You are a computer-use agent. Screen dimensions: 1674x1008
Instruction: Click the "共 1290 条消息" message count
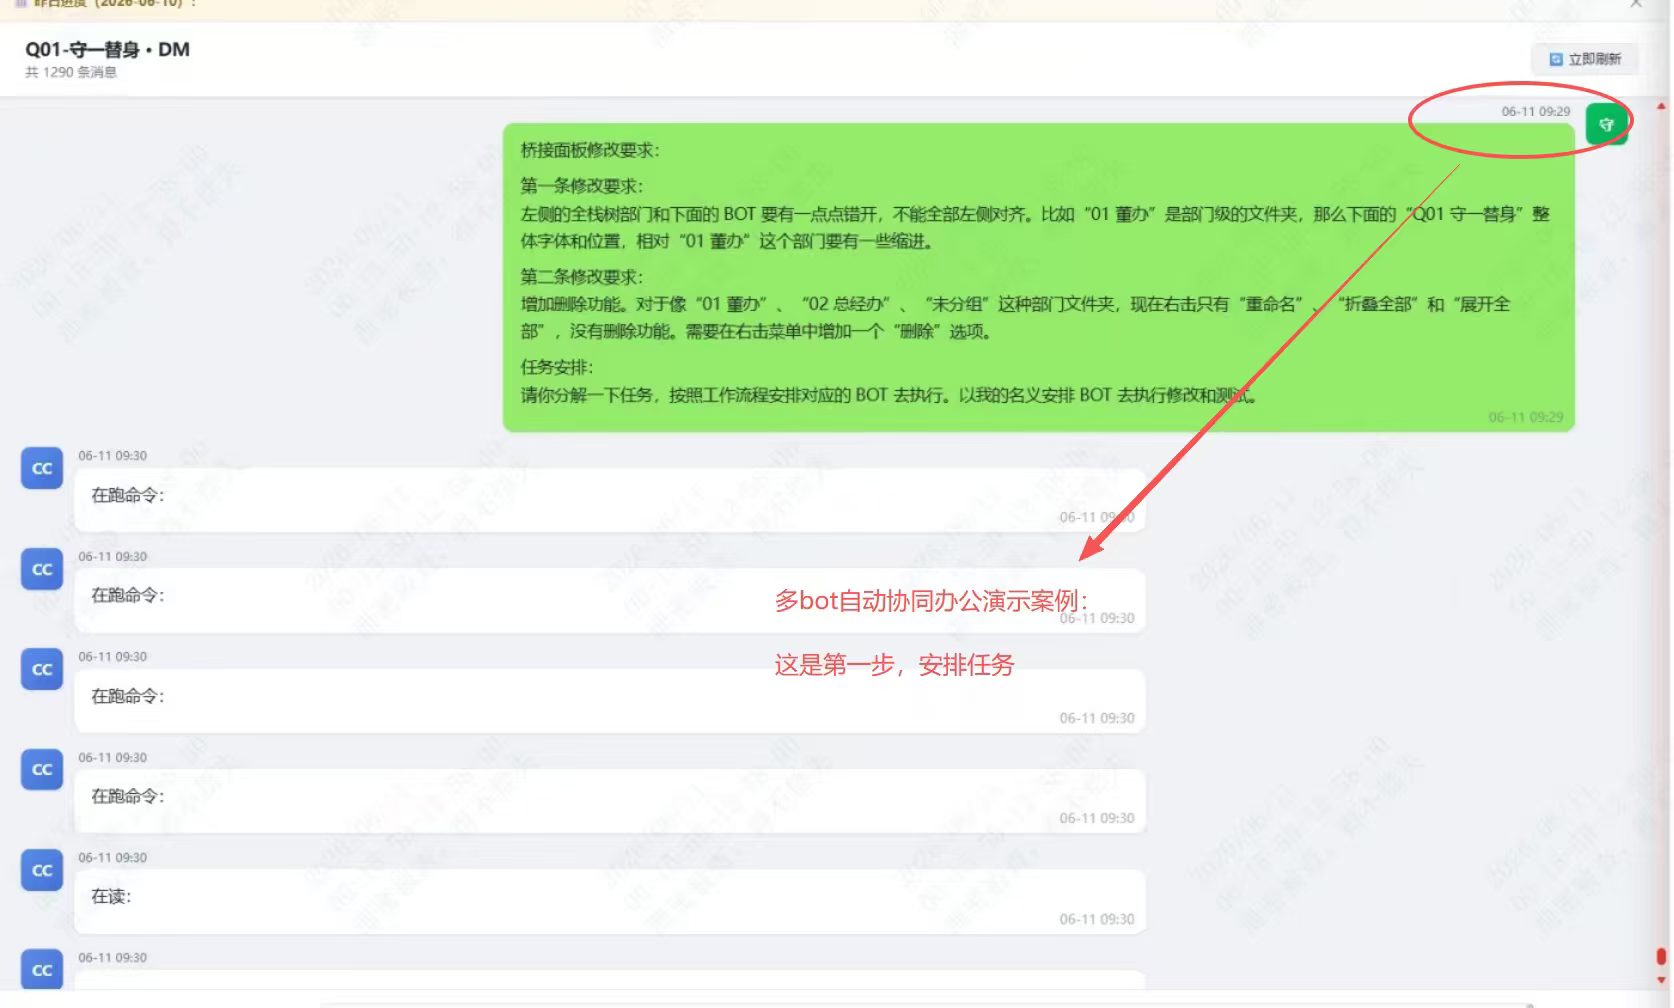click(71, 72)
